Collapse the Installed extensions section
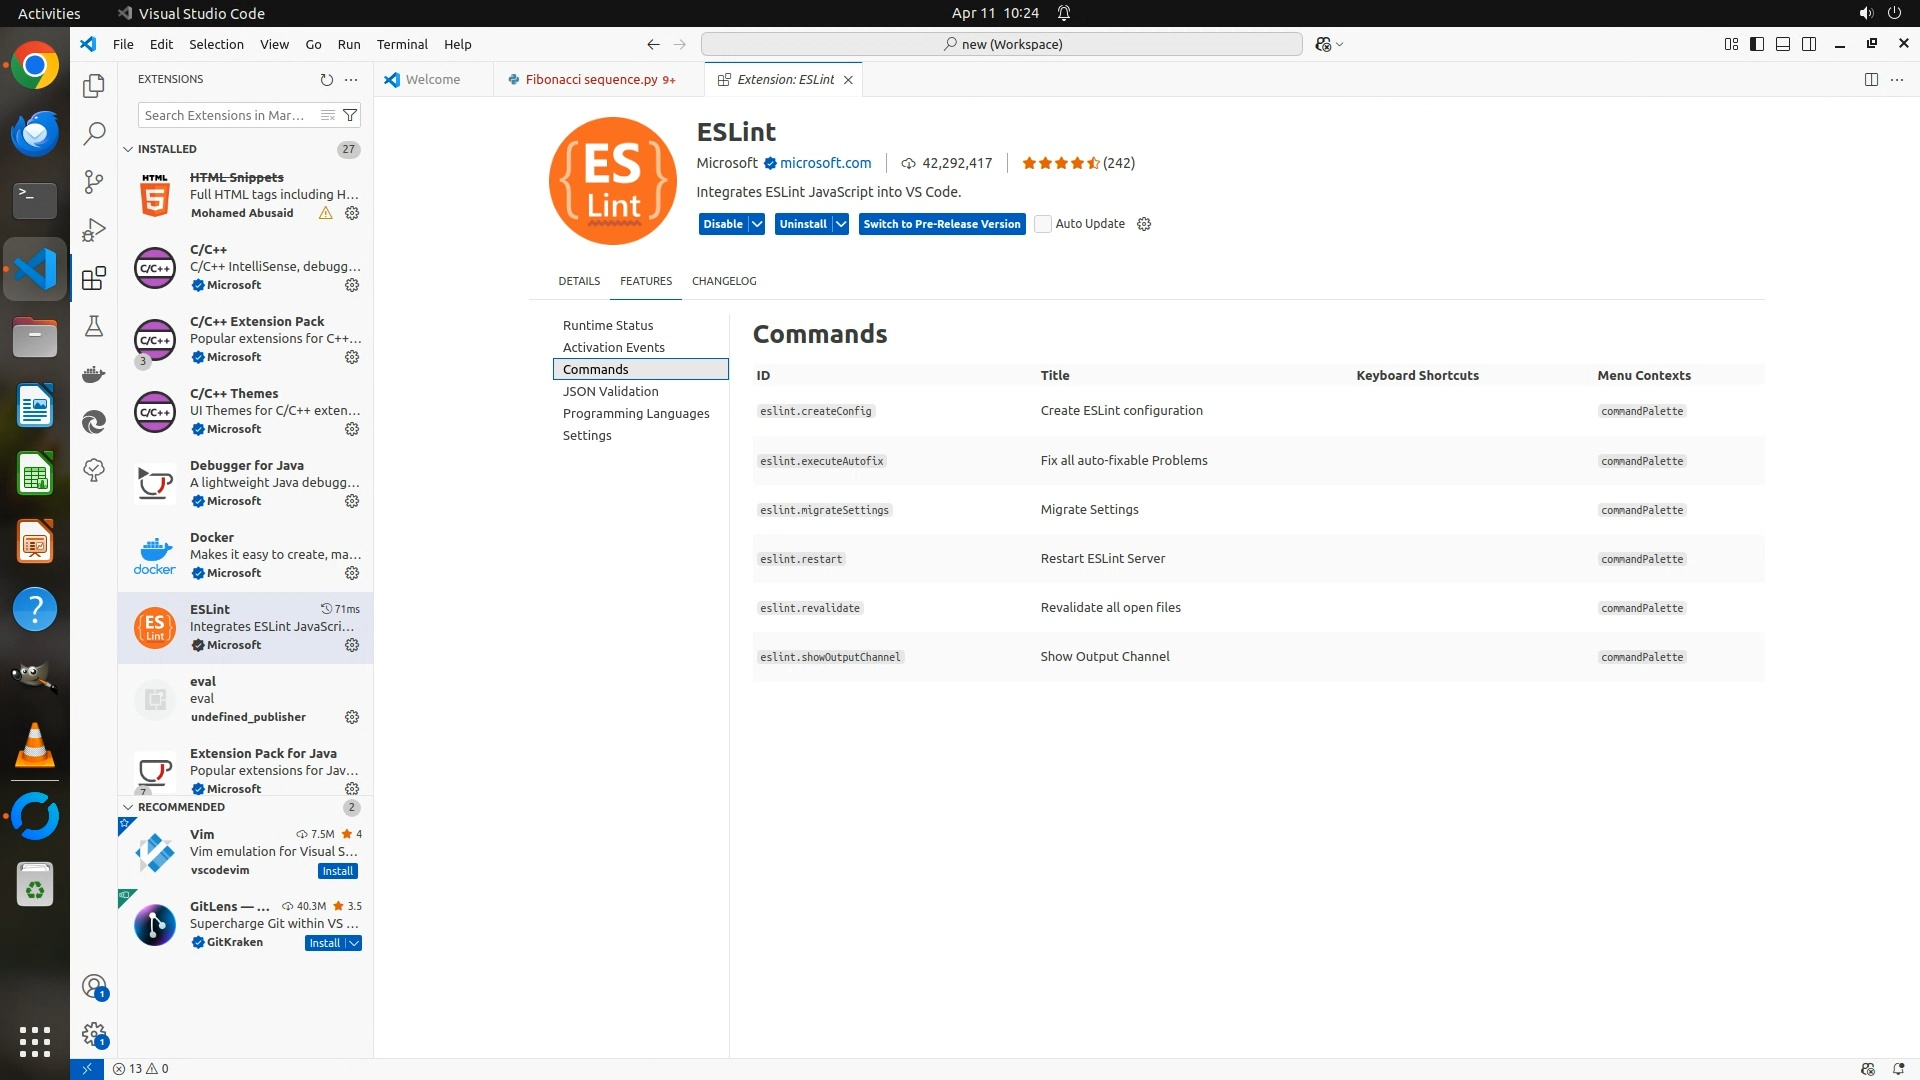Screen dimensions: 1920x1080 click(128, 149)
